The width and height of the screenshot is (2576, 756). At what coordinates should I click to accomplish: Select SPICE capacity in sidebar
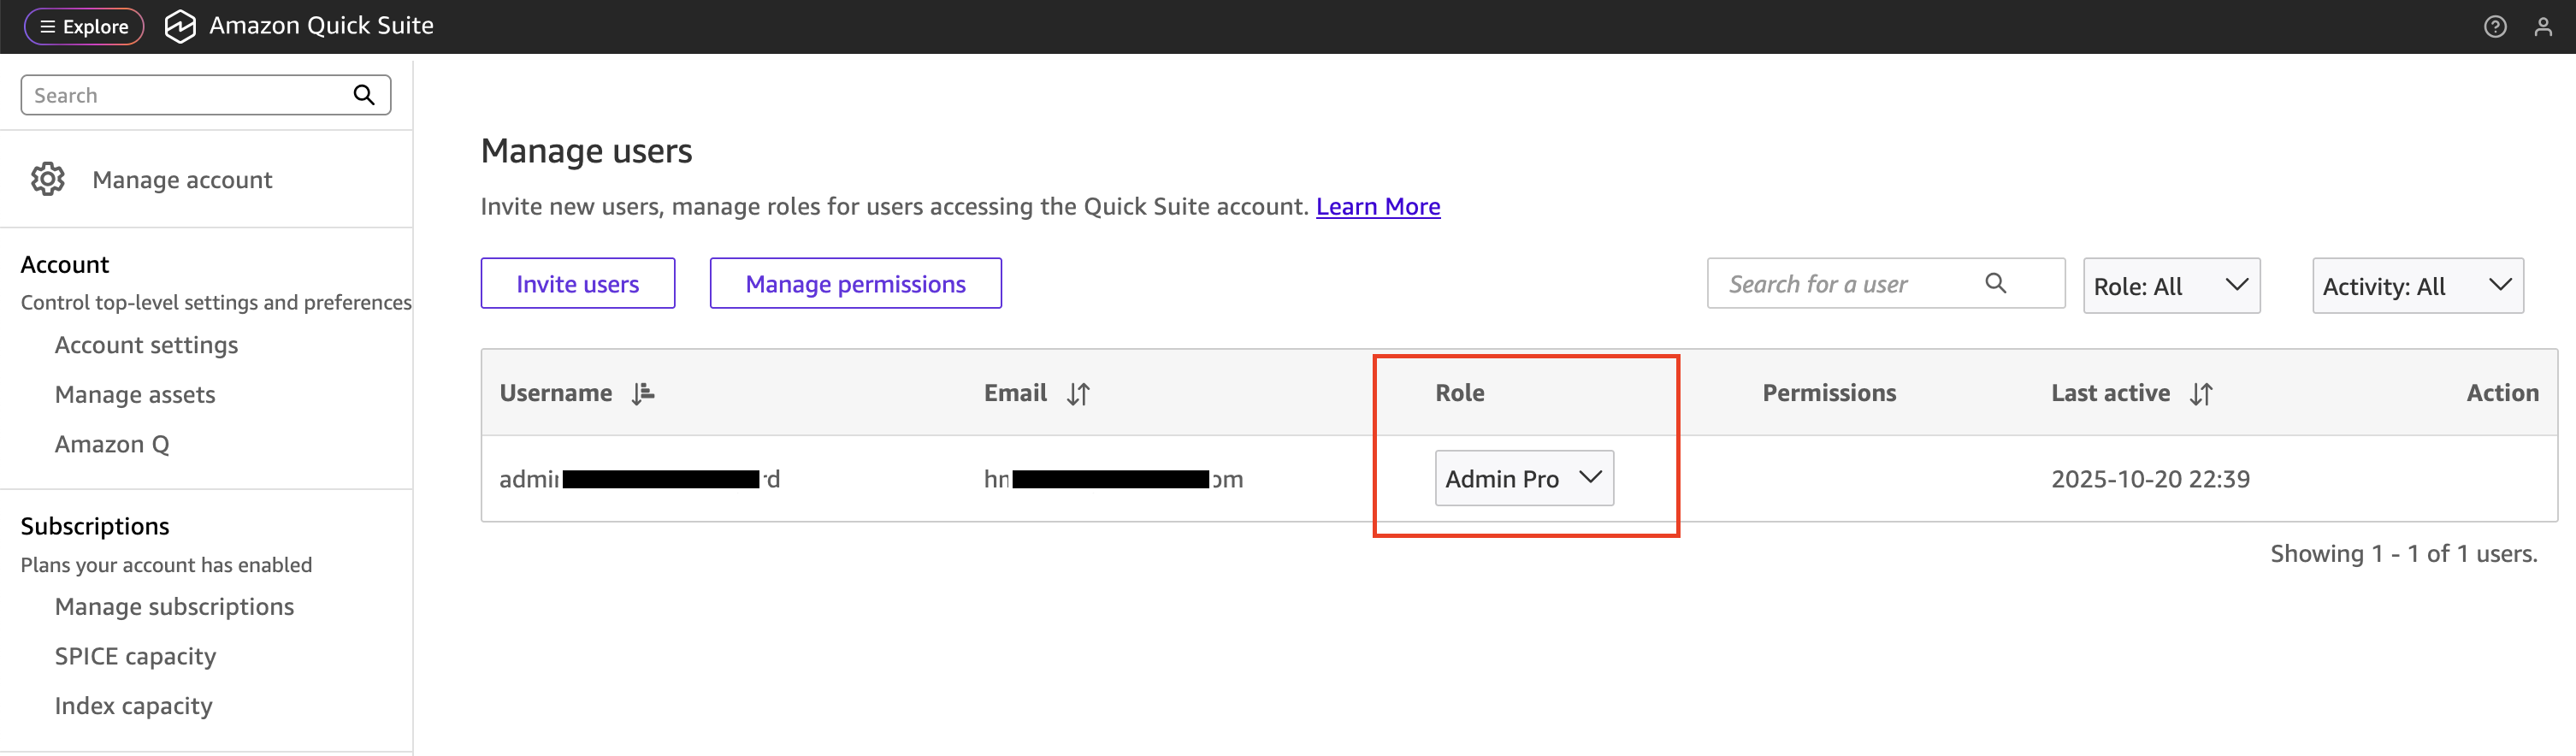coord(135,656)
